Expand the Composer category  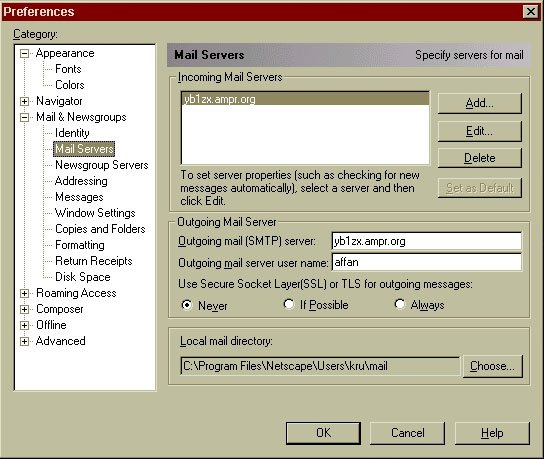click(24, 309)
